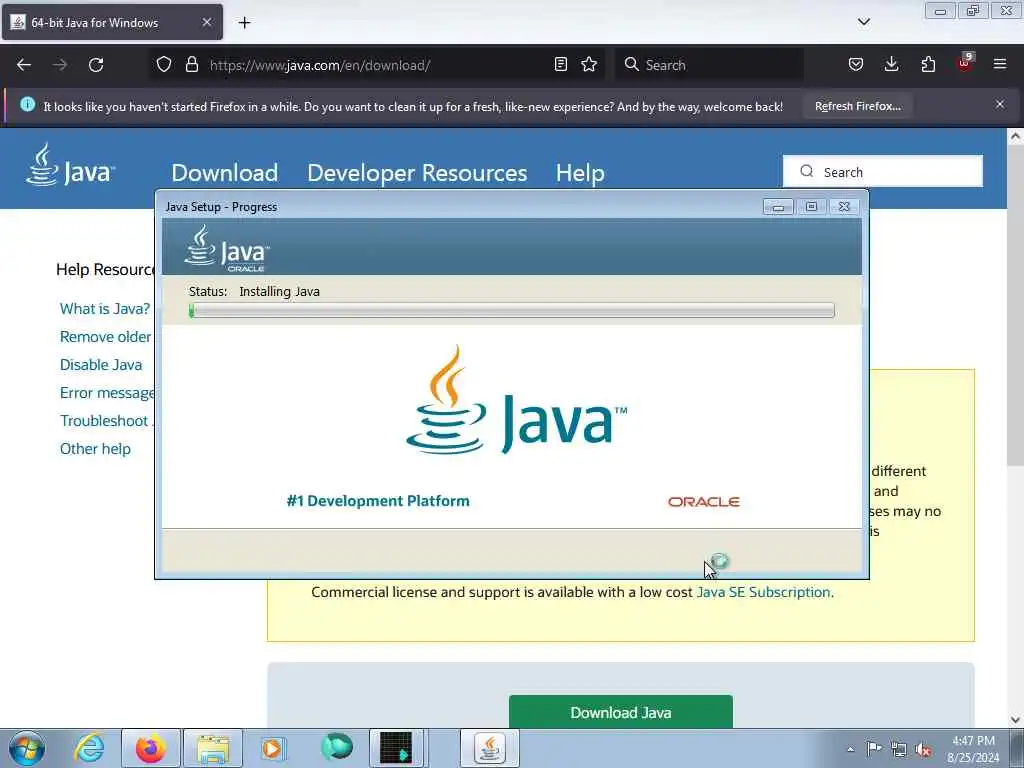The width and height of the screenshot is (1024, 768).
Task: Open the Pocket save icon
Action: pos(856,65)
